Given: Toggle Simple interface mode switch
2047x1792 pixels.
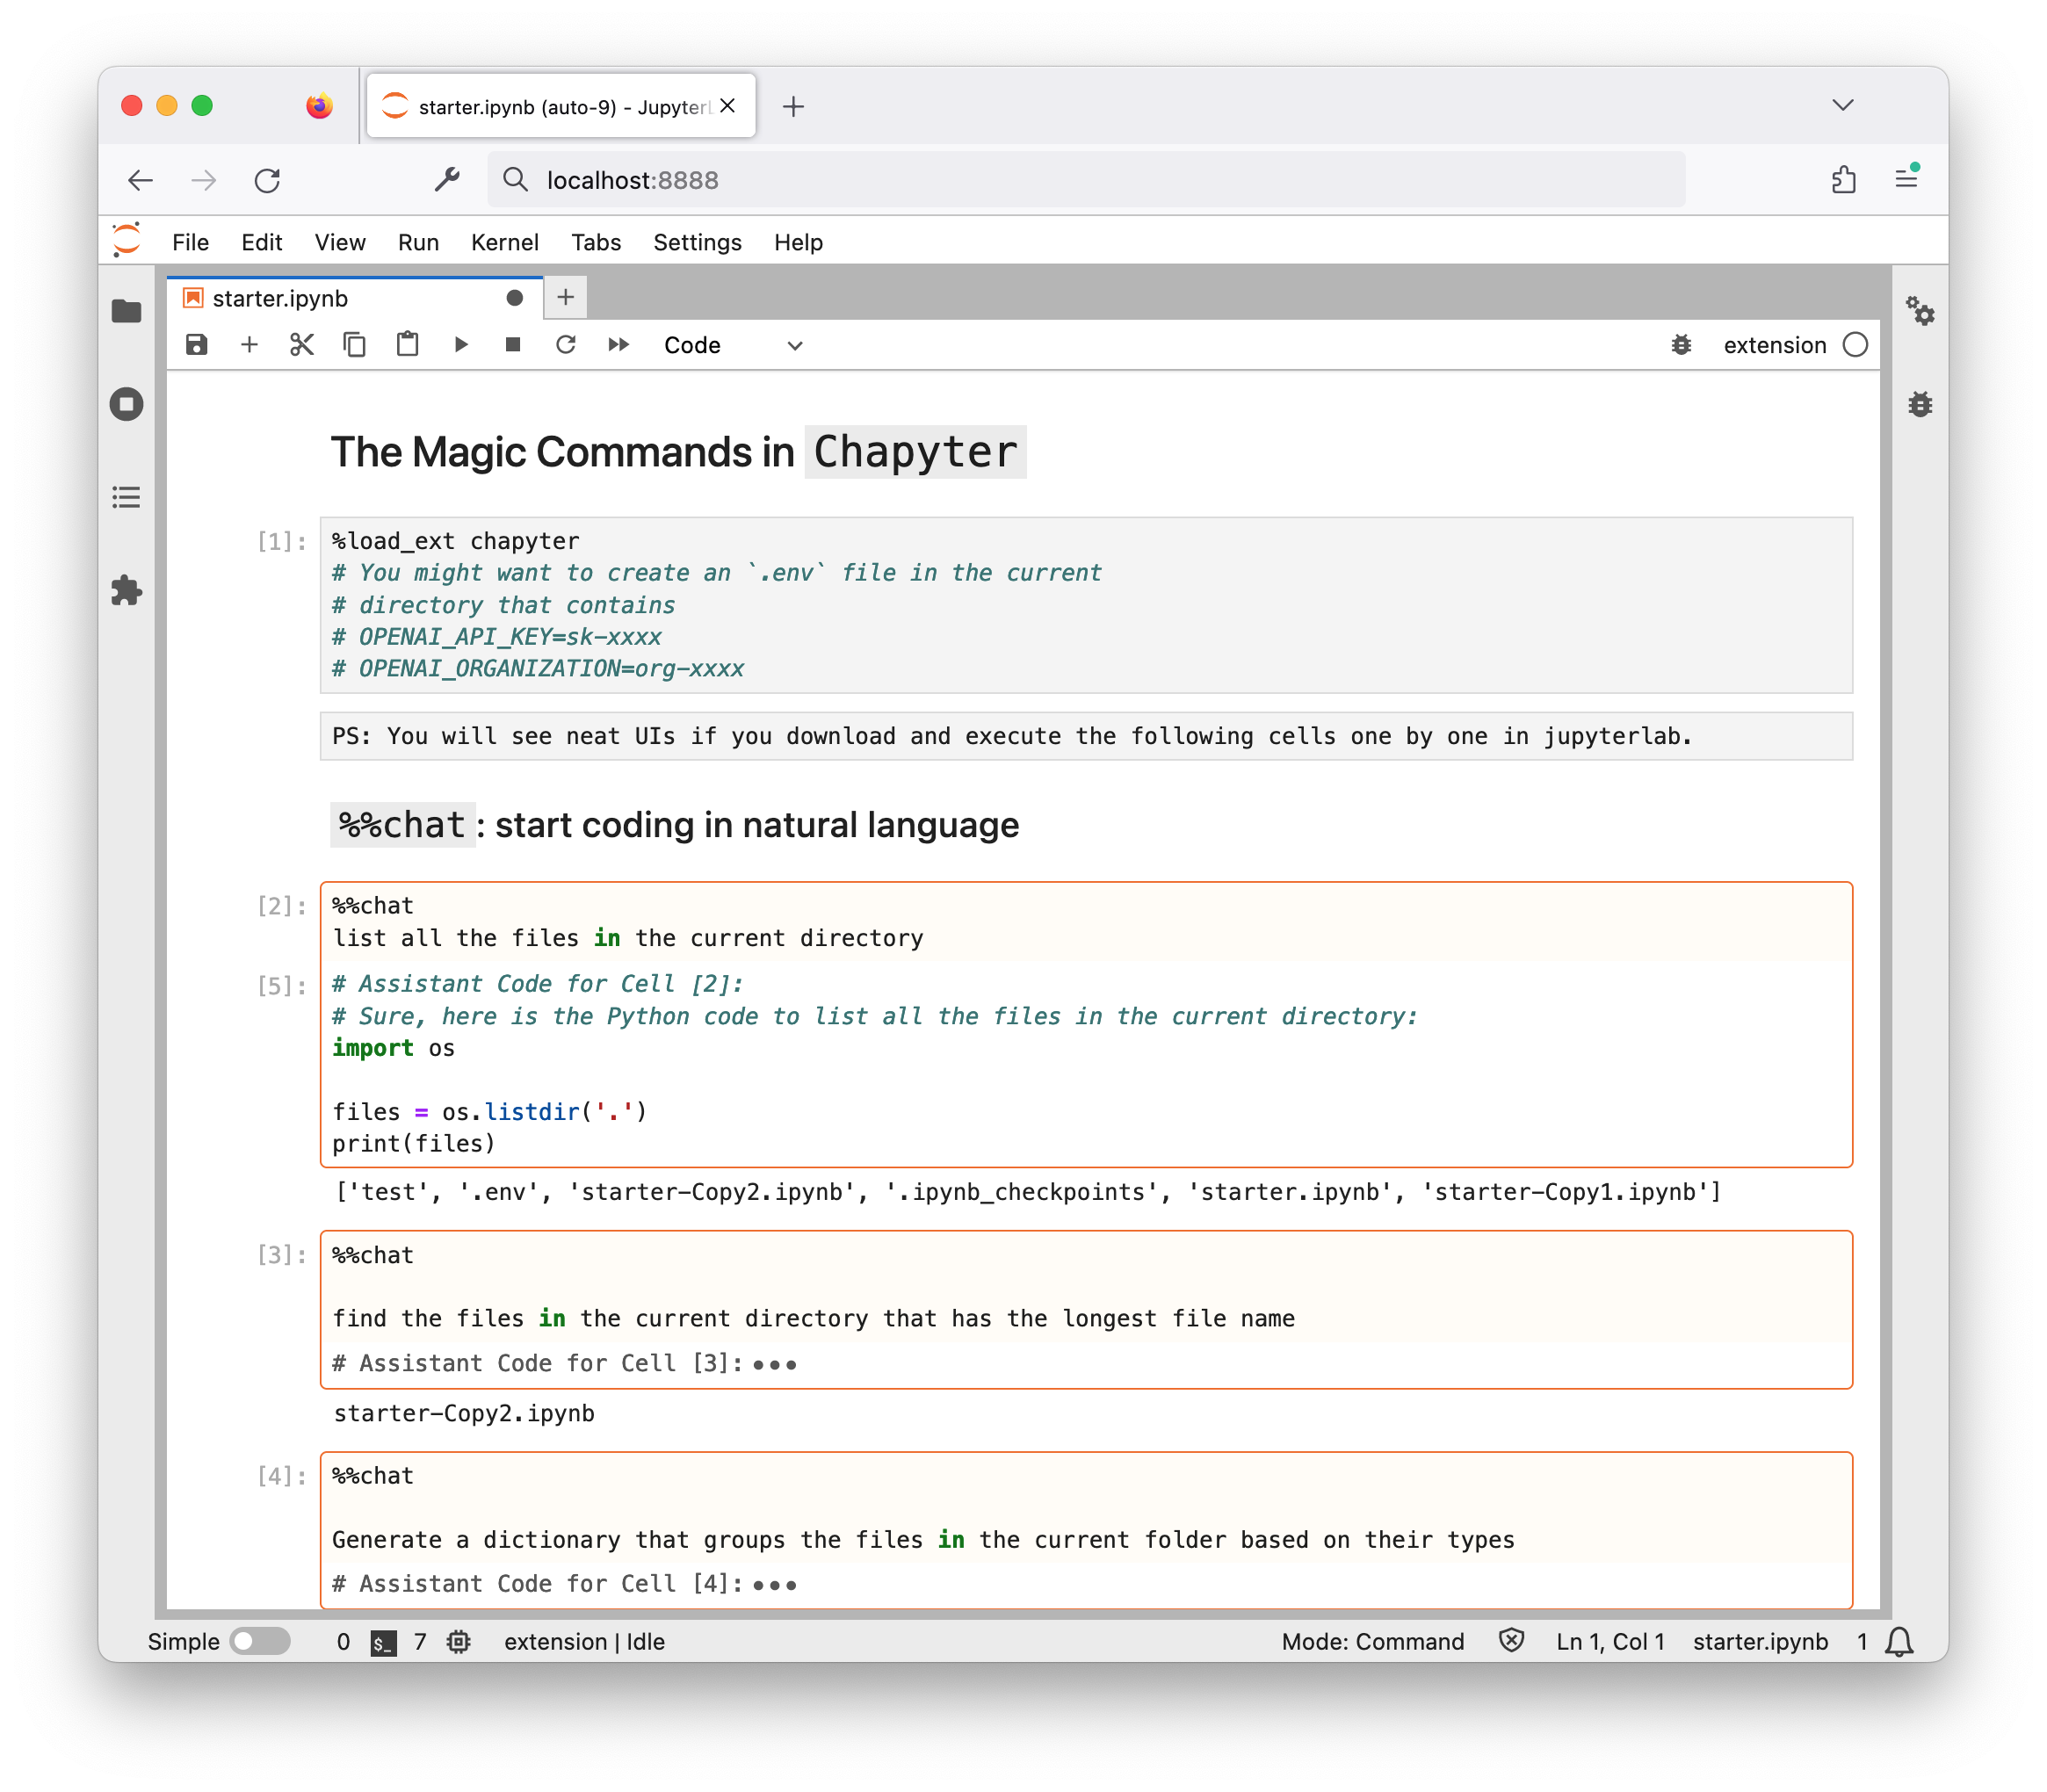Looking at the screenshot, I should pos(260,1642).
